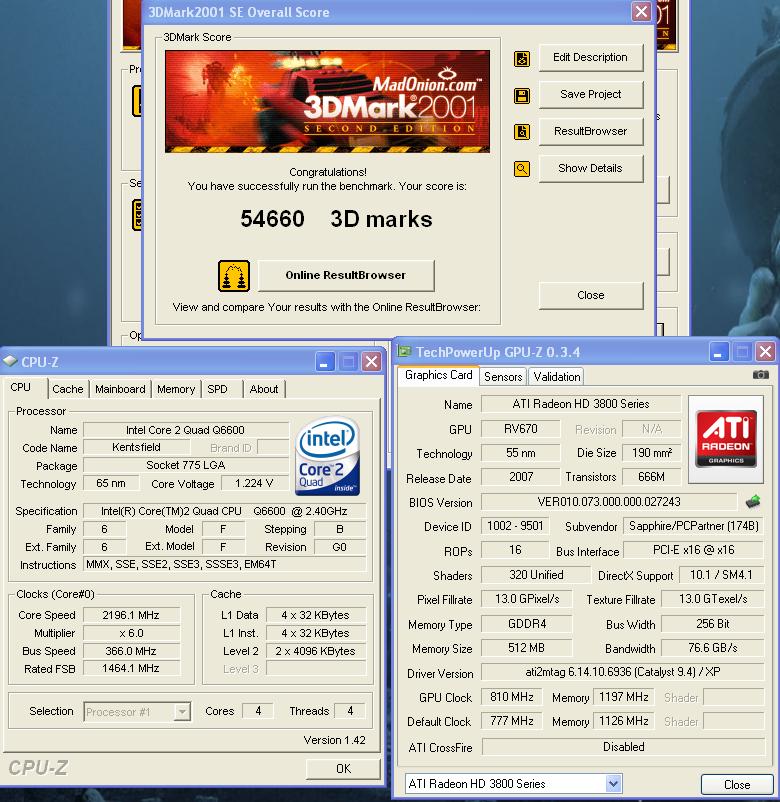
Task: Click the Core Voltage 1.224 V field
Action: tap(254, 483)
